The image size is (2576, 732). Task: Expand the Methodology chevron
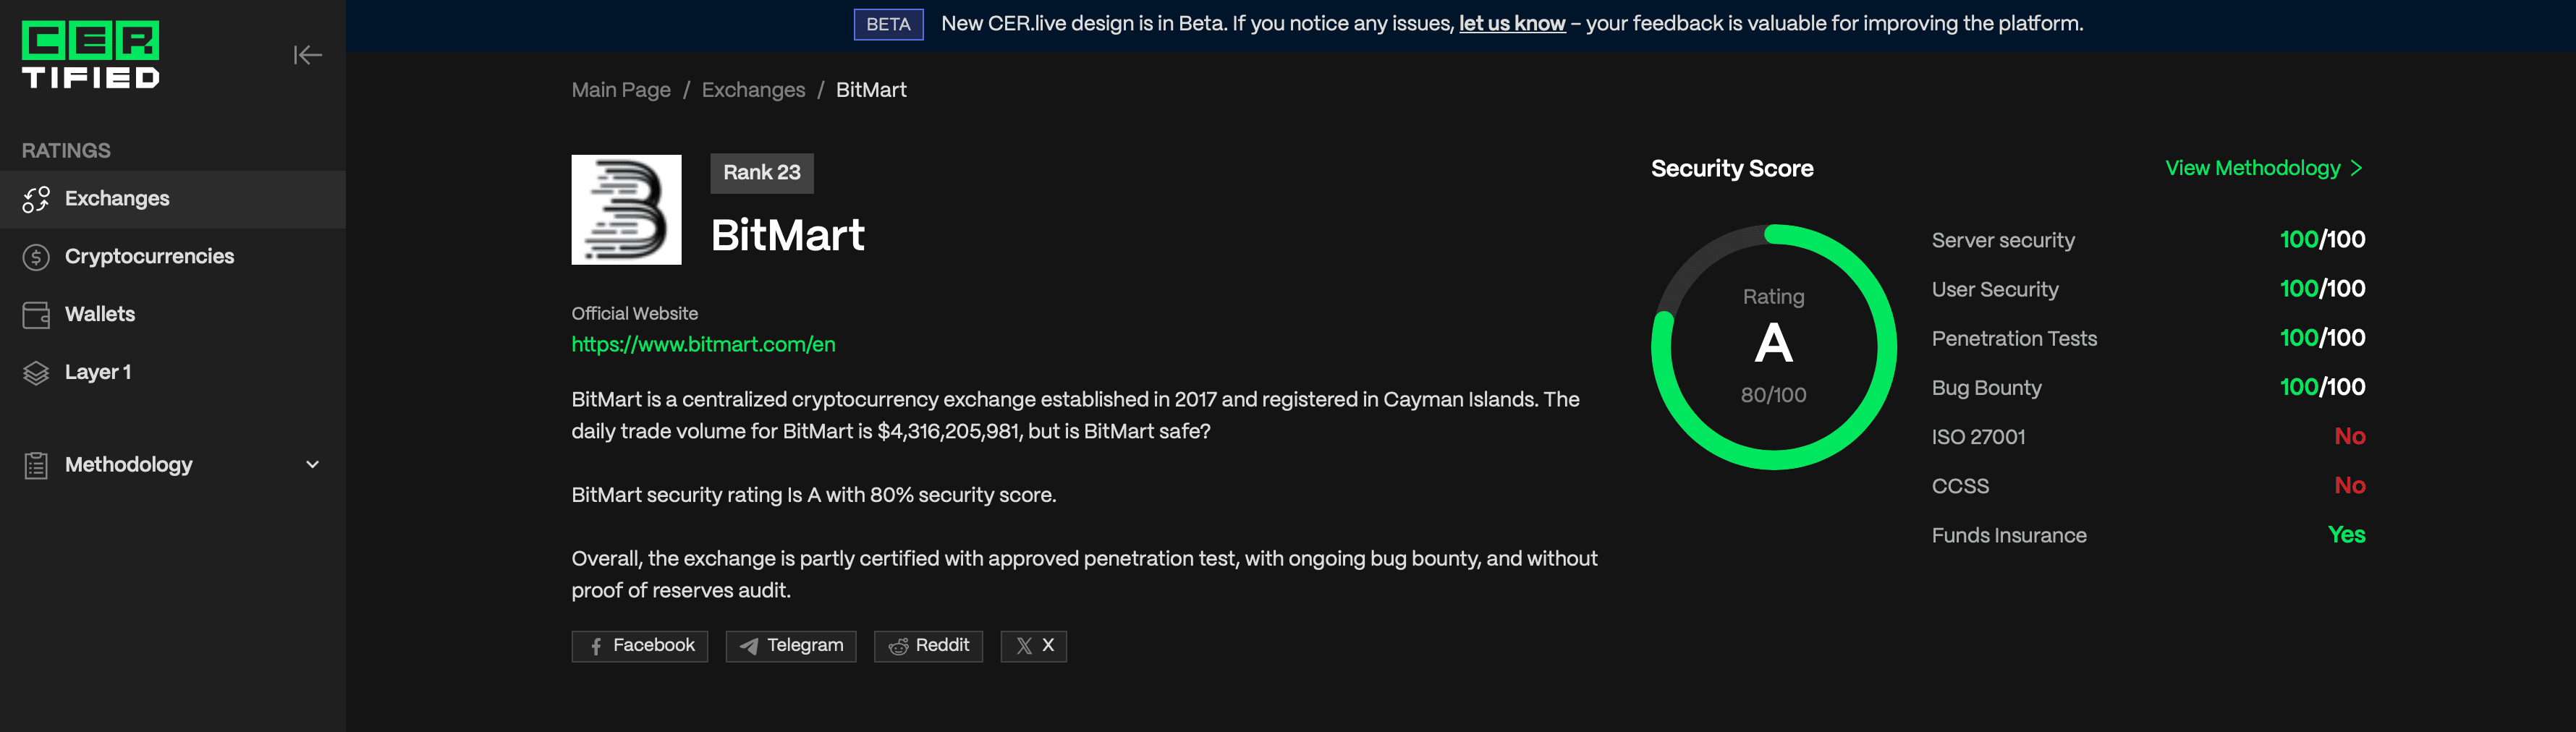(312, 465)
